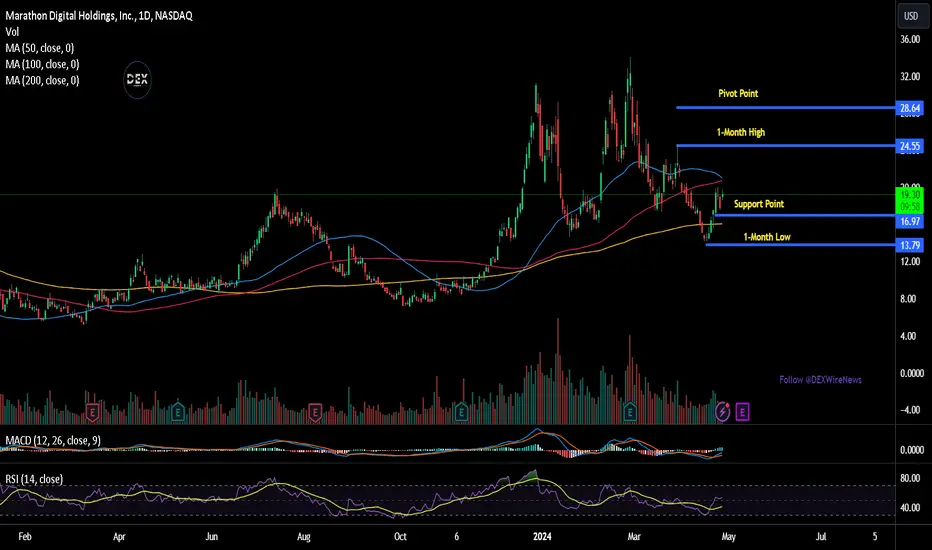
Task: Click the May label on time axis
Action: (x=729, y=536)
